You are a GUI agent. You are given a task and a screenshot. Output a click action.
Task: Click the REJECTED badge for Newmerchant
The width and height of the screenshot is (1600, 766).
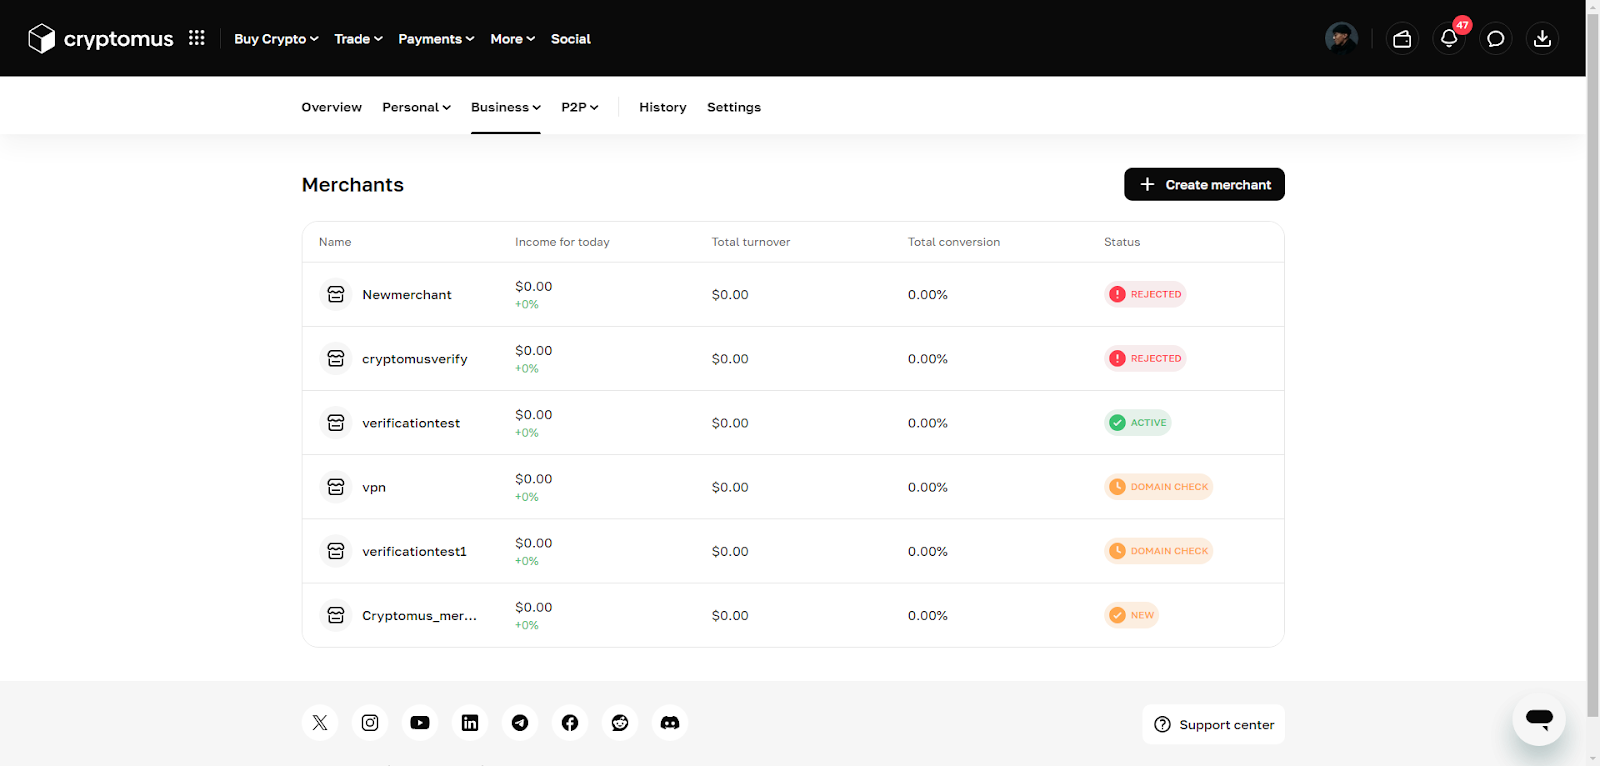(x=1145, y=294)
